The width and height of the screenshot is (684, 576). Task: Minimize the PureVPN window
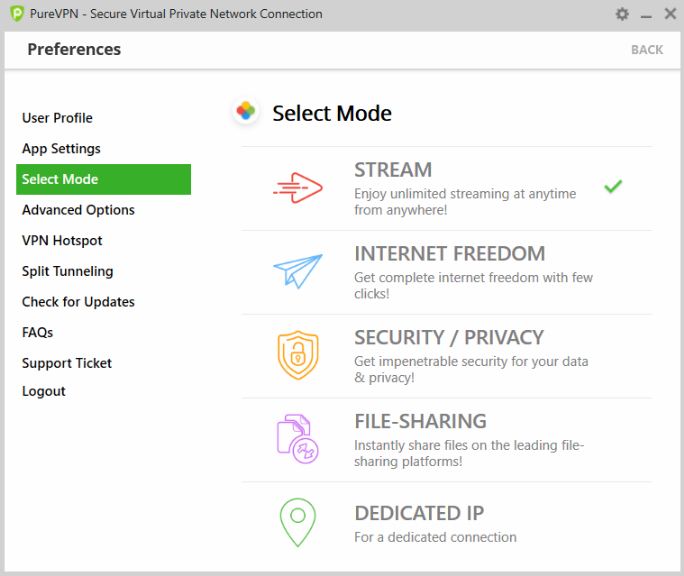[x=646, y=15]
